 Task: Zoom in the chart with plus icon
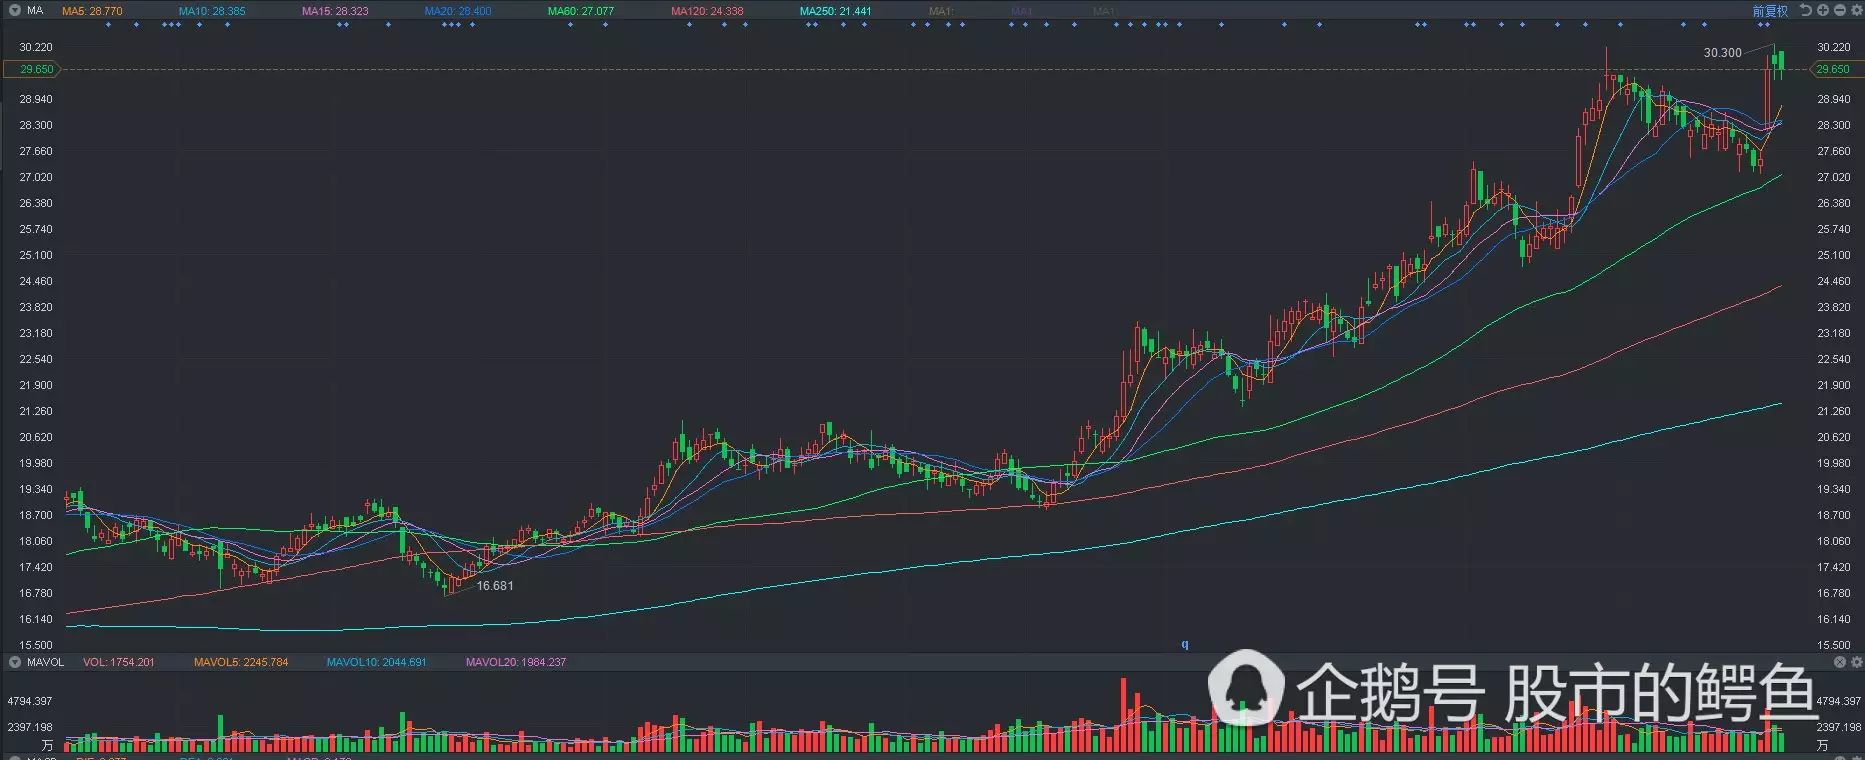click(1822, 10)
